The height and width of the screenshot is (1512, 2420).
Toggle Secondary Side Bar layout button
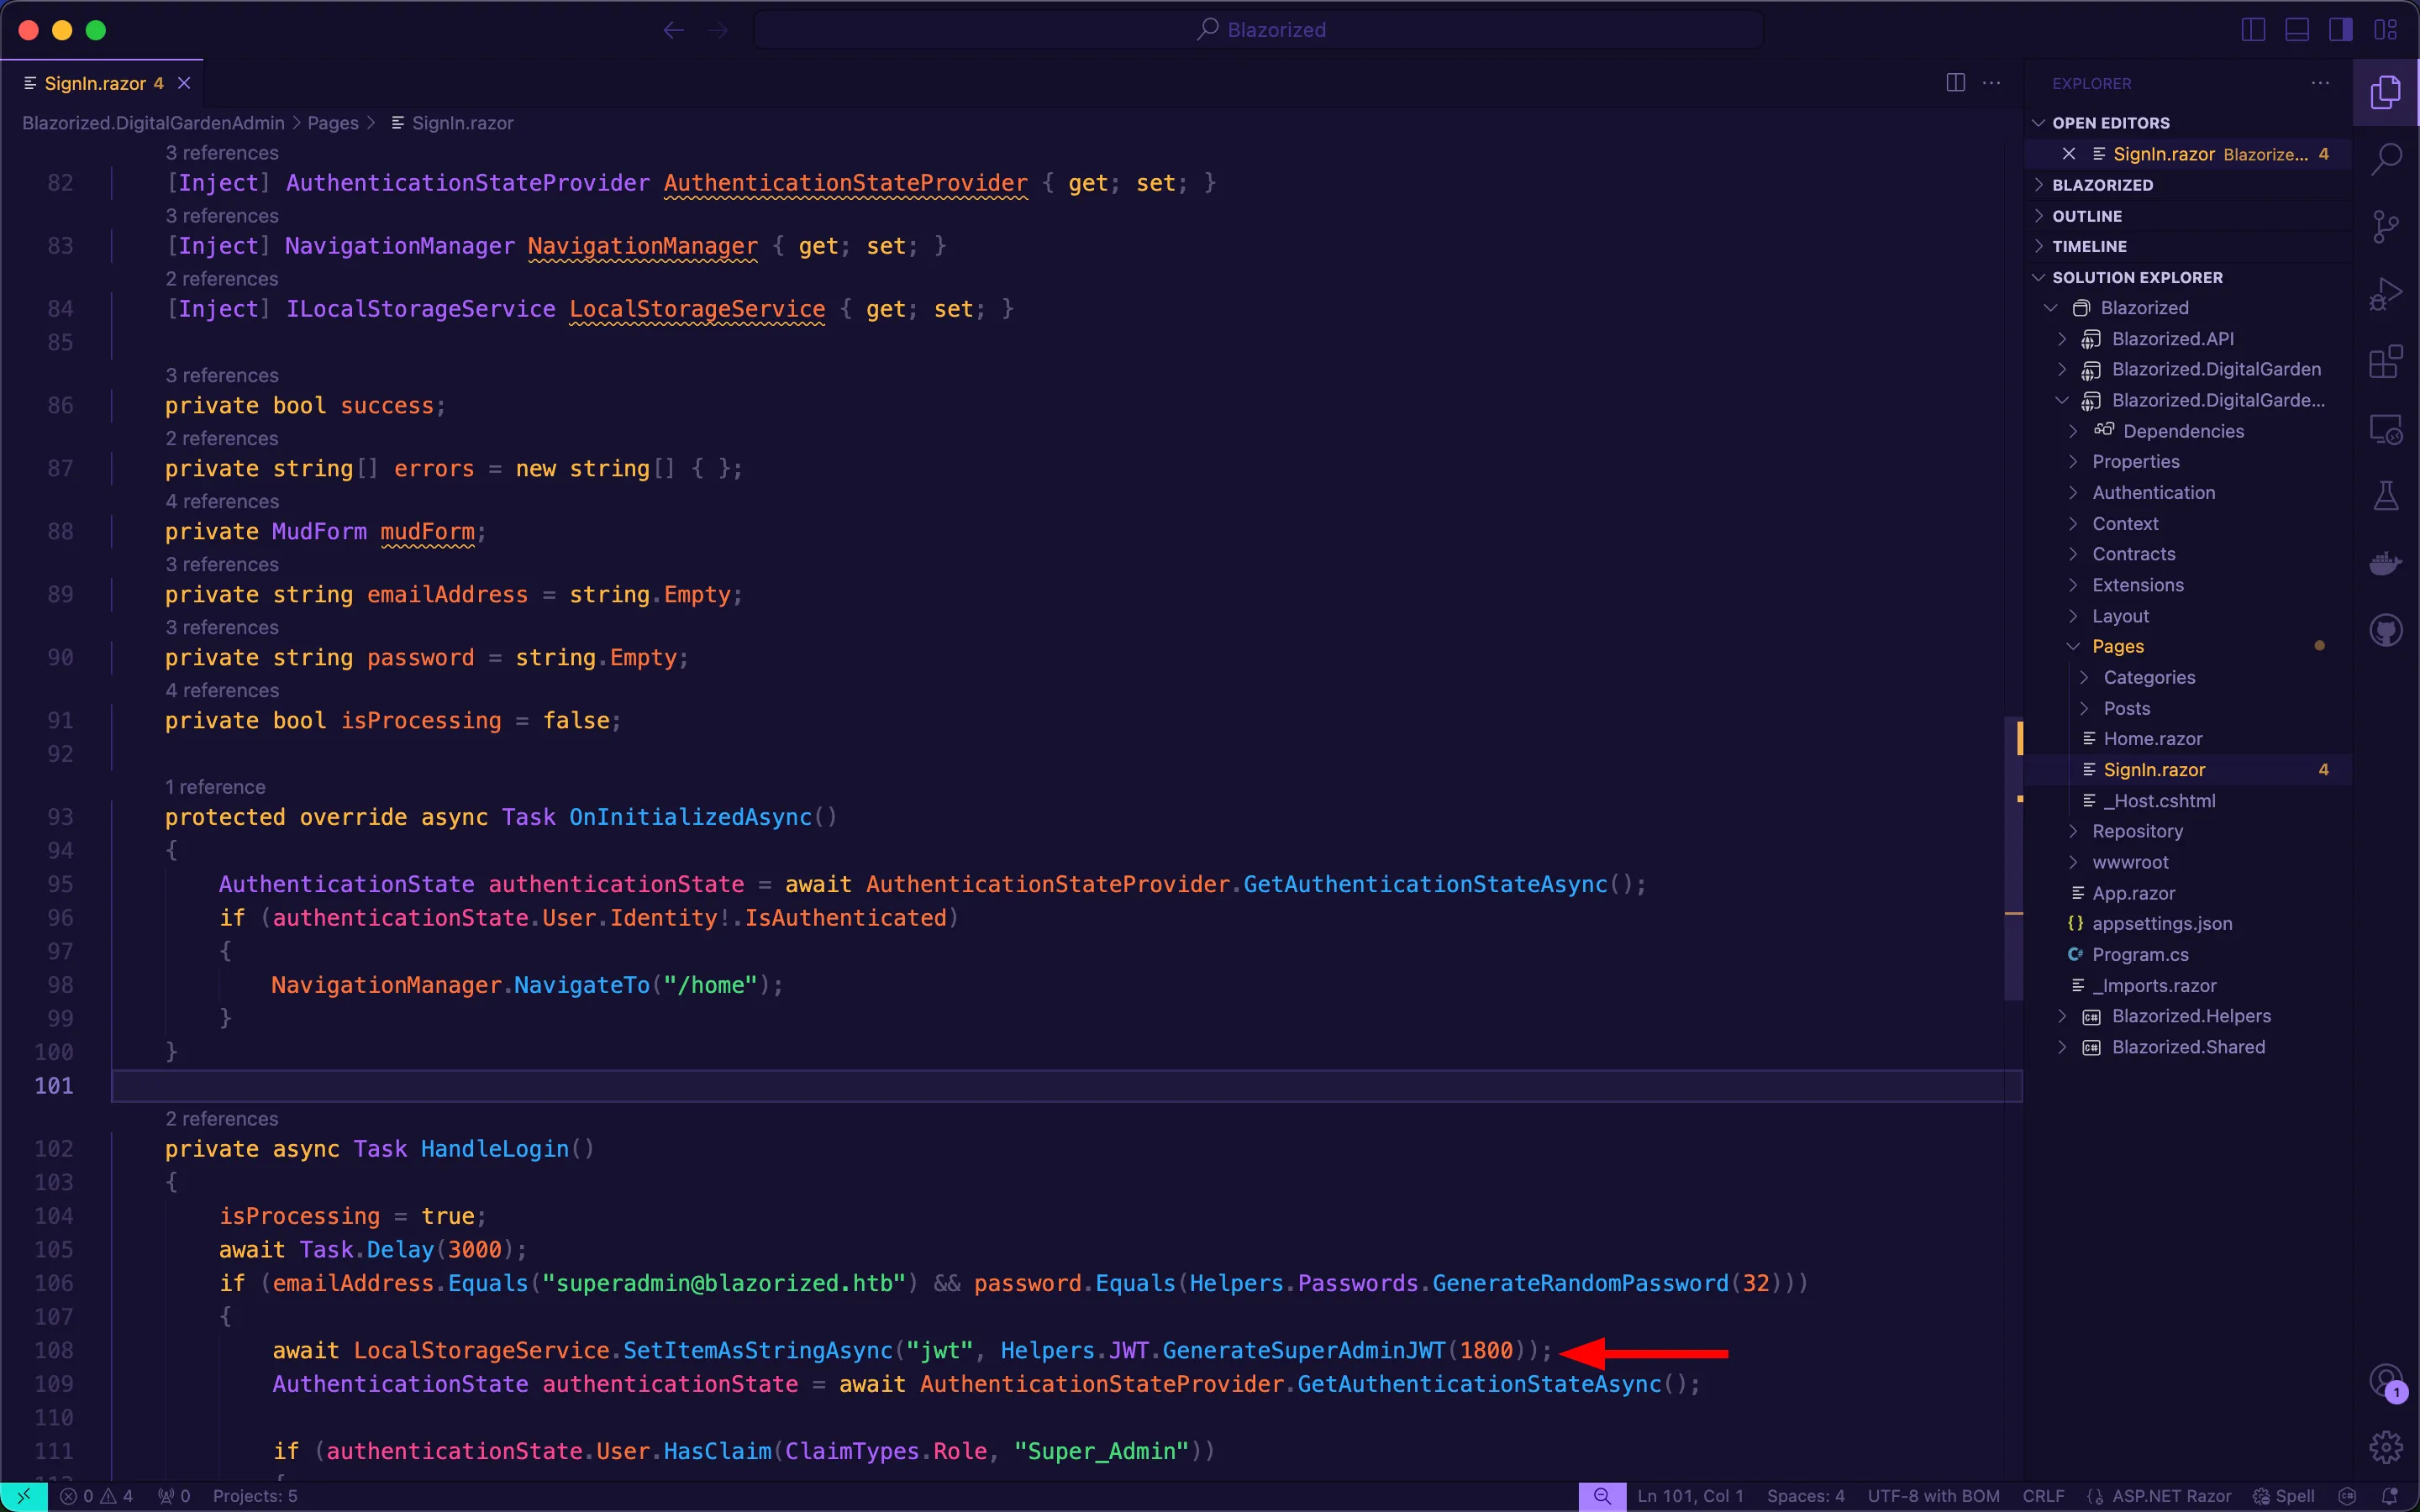point(2342,30)
